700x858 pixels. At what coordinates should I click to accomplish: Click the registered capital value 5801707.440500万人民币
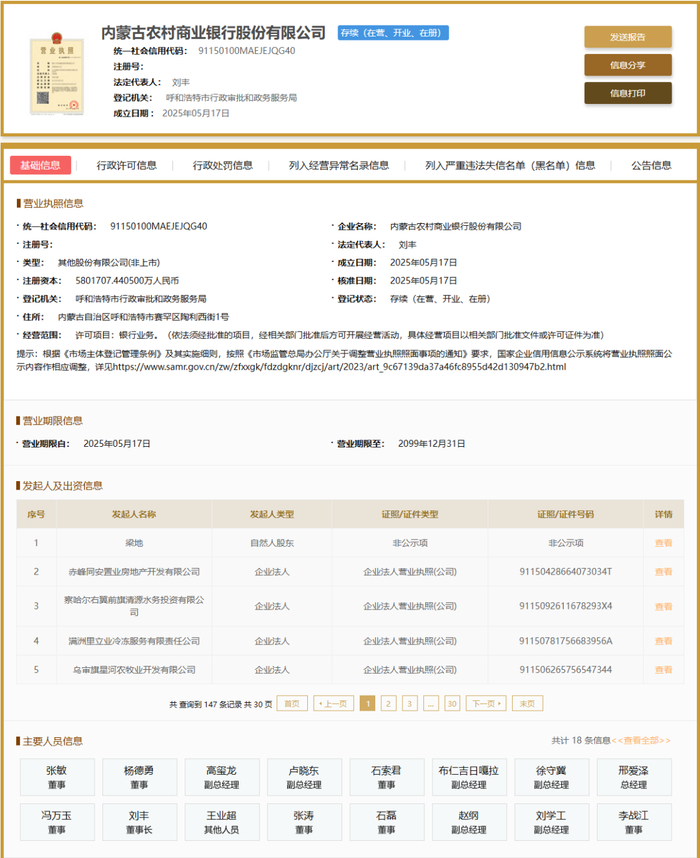pyautogui.click(x=127, y=281)
